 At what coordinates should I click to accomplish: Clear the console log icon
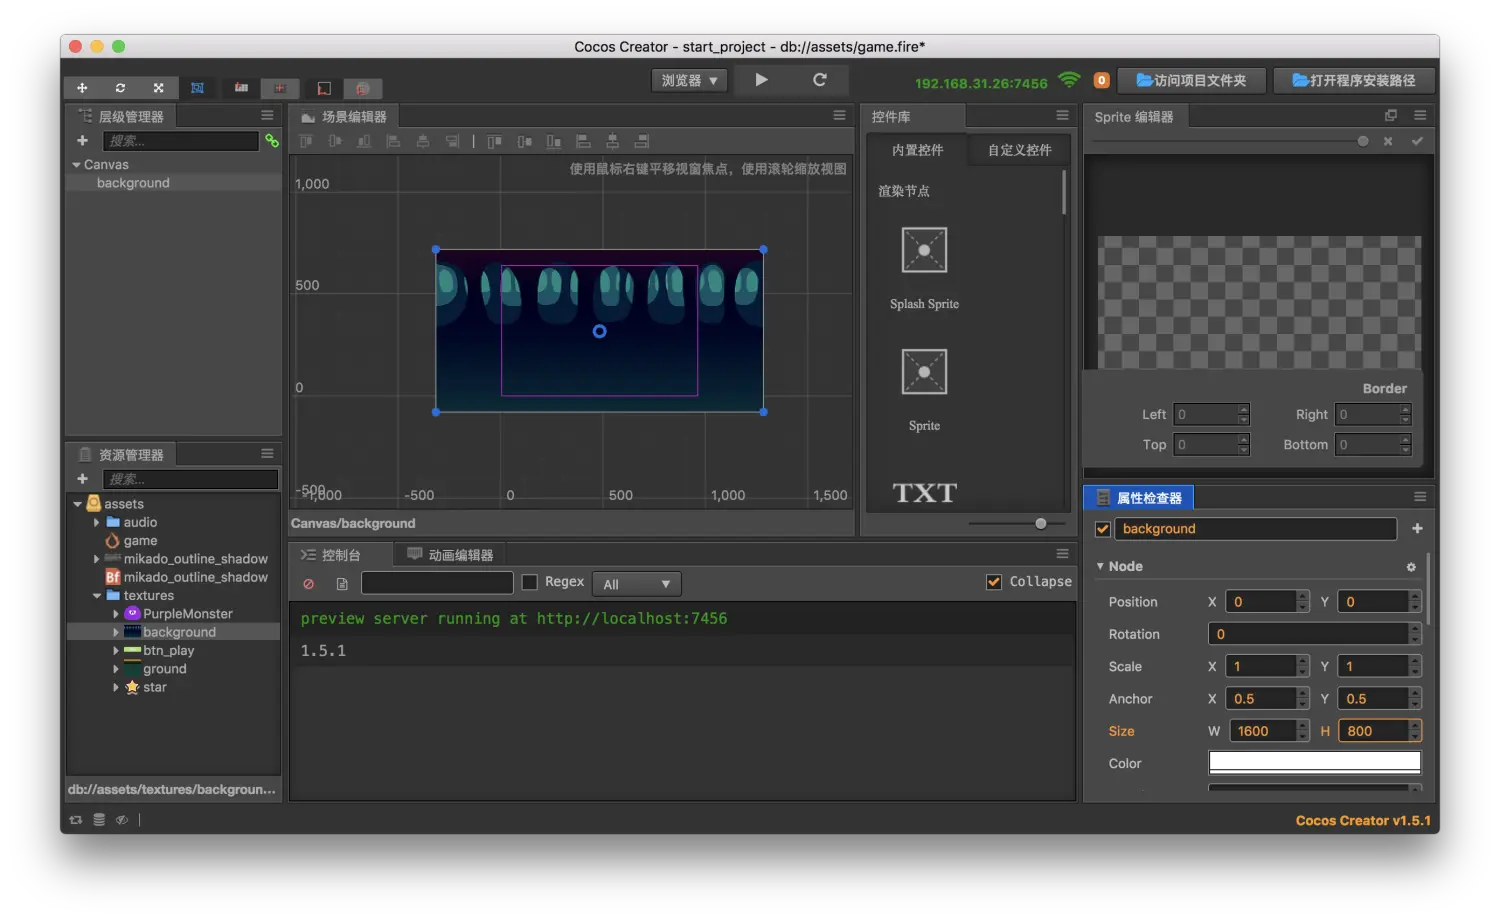[308, 583]
